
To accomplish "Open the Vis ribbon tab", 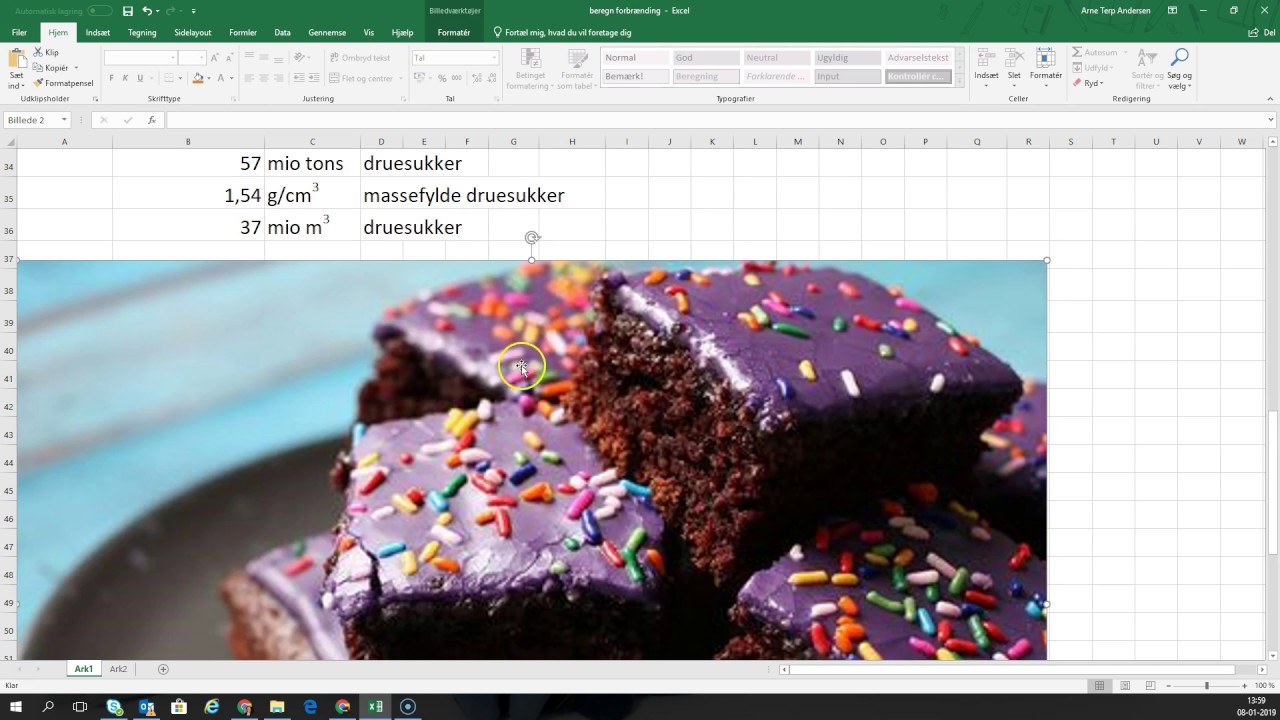I will point(369,33).
